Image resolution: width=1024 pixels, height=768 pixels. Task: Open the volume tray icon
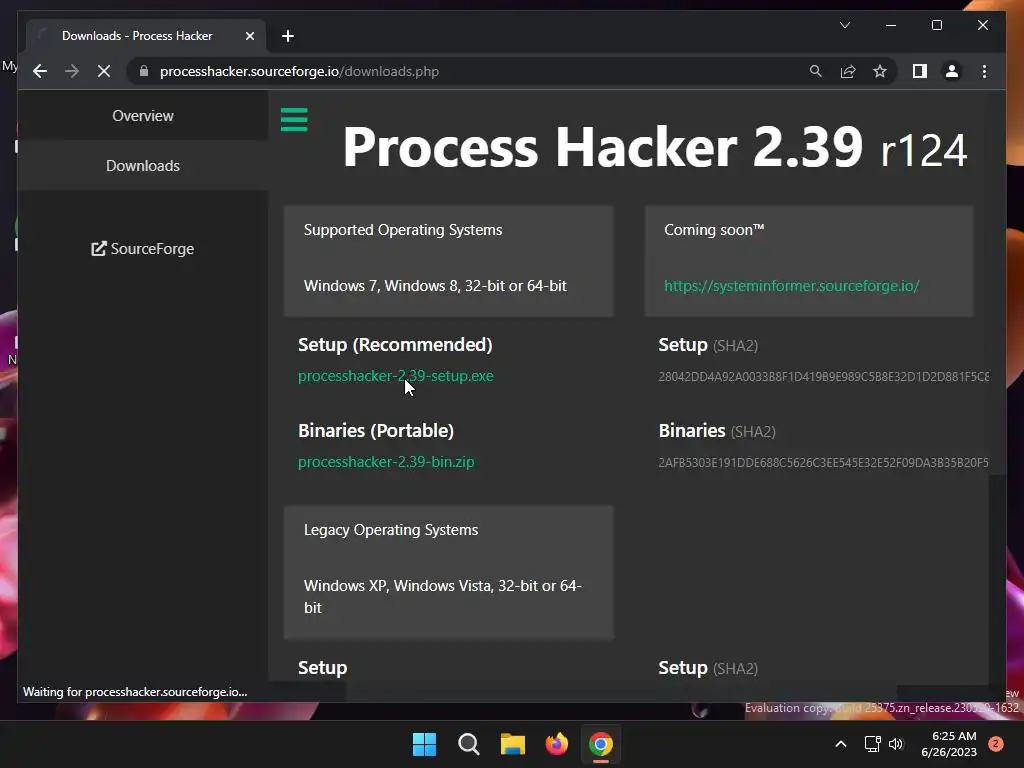point(896,744)
